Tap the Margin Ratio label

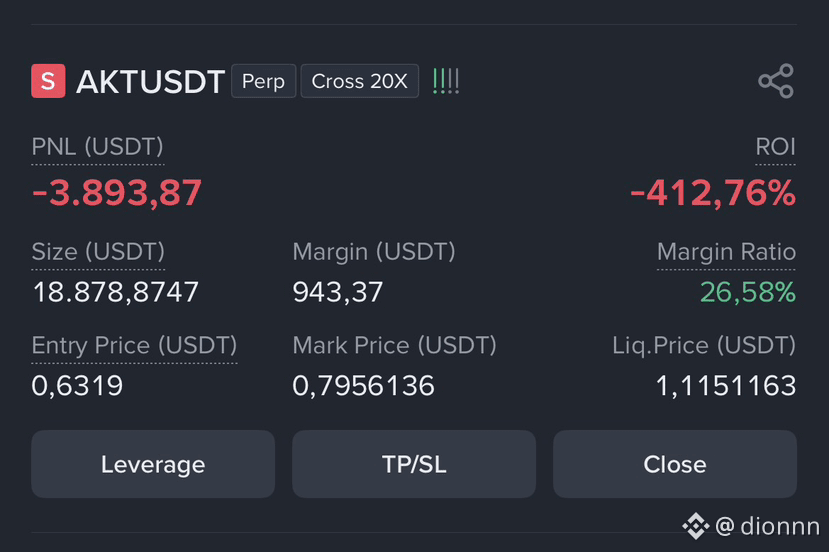tap(726, 252)
